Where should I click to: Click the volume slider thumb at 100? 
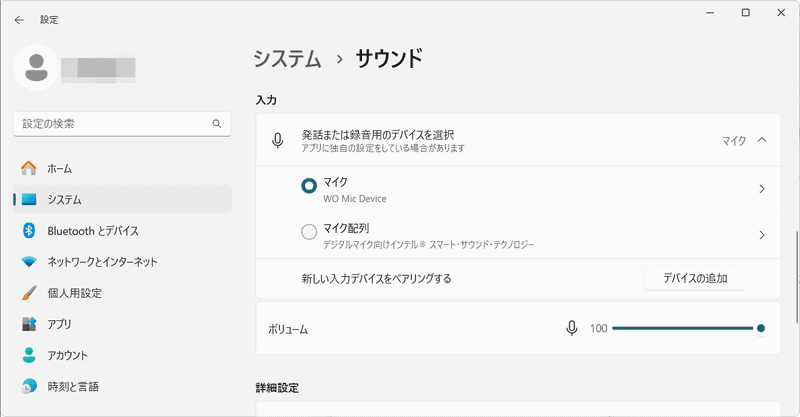[761, 328]
